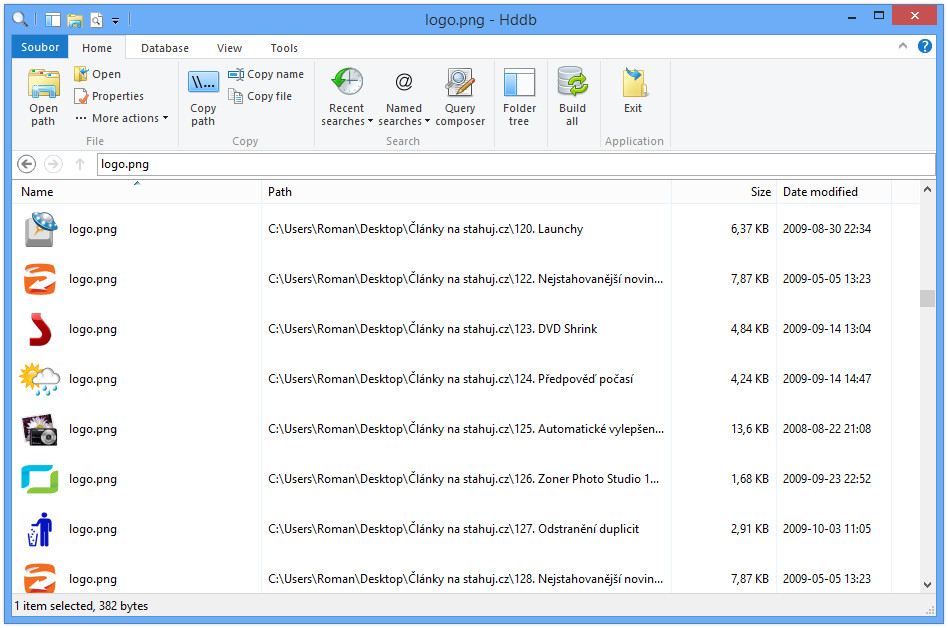The height and width of the screenshot is (628, 948).
Task: Sort results by the Date modified column header
Action: coord(834,192)
